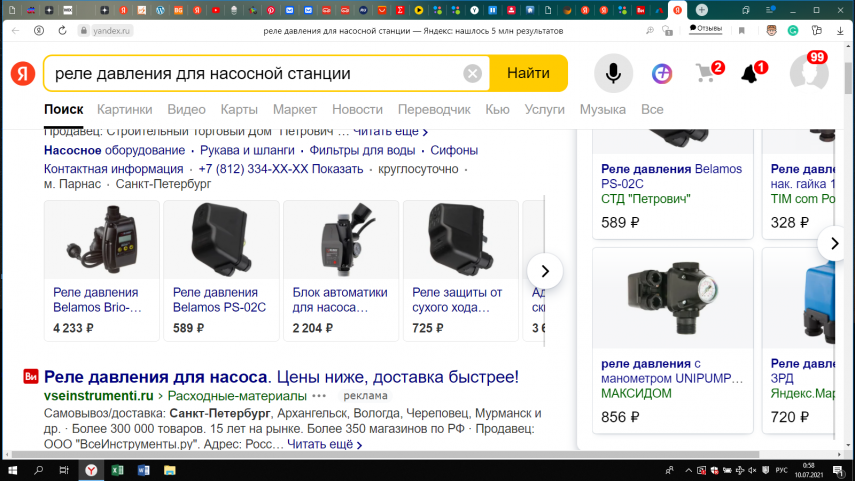Open Сифоны link
Image resolution: width=855 pixels, height=481 pixels.
[x=454, y=150]
